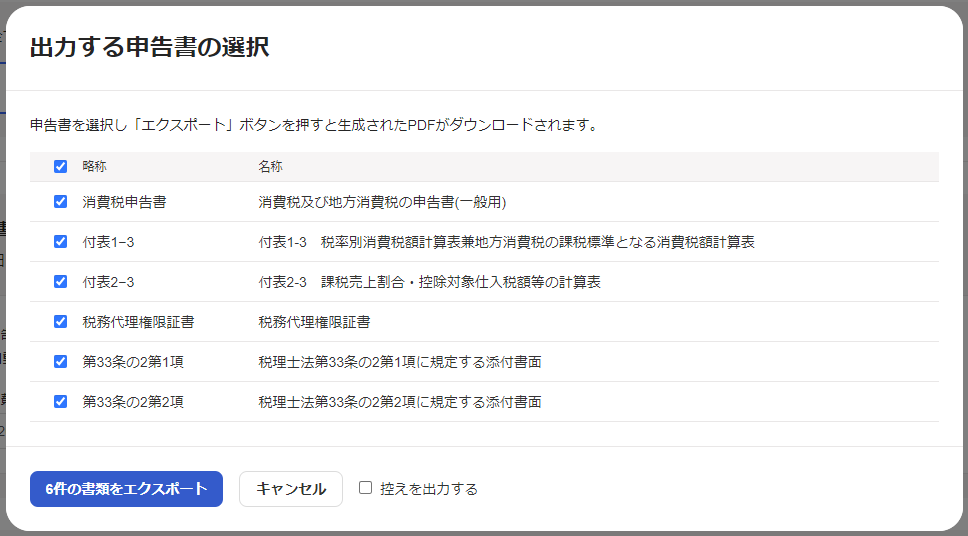Click the 付表1−3 abbreviation text
Viewport: 968px width, 536px height.
click(x=108, y=242)
